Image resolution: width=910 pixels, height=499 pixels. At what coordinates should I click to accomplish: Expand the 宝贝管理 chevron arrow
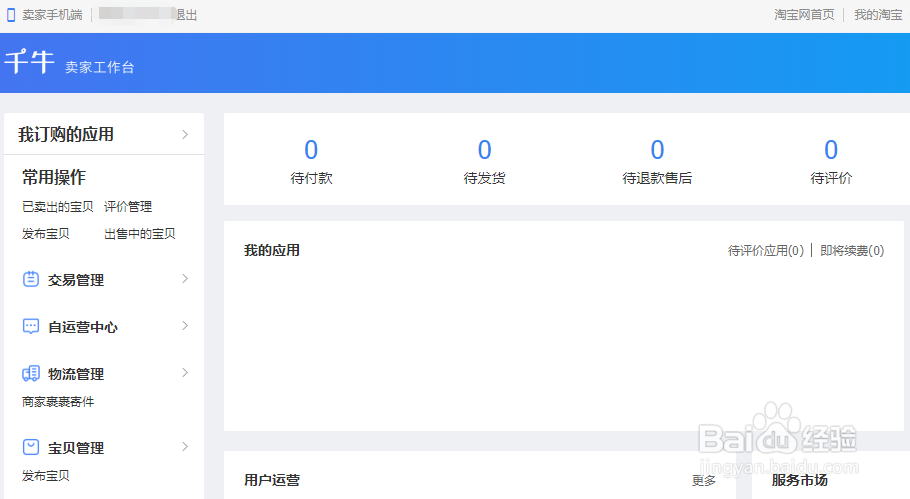[185, 447]
